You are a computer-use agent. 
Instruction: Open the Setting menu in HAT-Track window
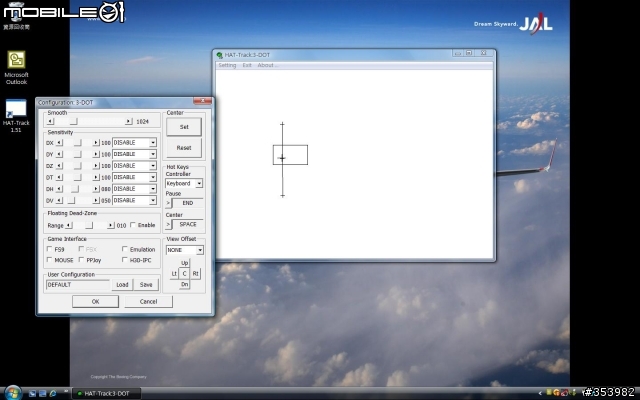[227, 65]
